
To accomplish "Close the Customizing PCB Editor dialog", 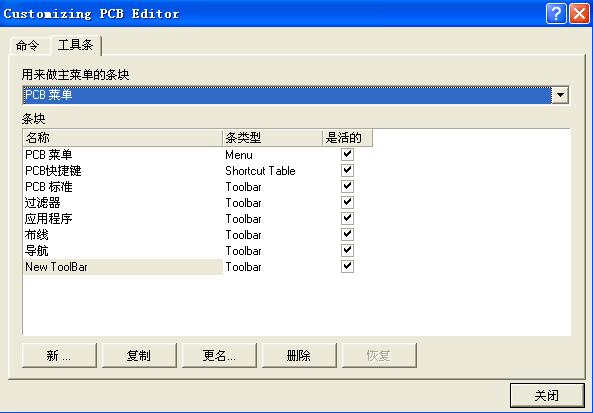I will point(579,14).
